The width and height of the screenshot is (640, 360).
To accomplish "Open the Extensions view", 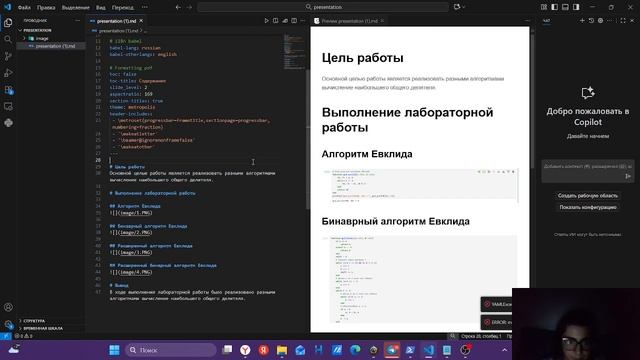I will click(x=8, y=90).
